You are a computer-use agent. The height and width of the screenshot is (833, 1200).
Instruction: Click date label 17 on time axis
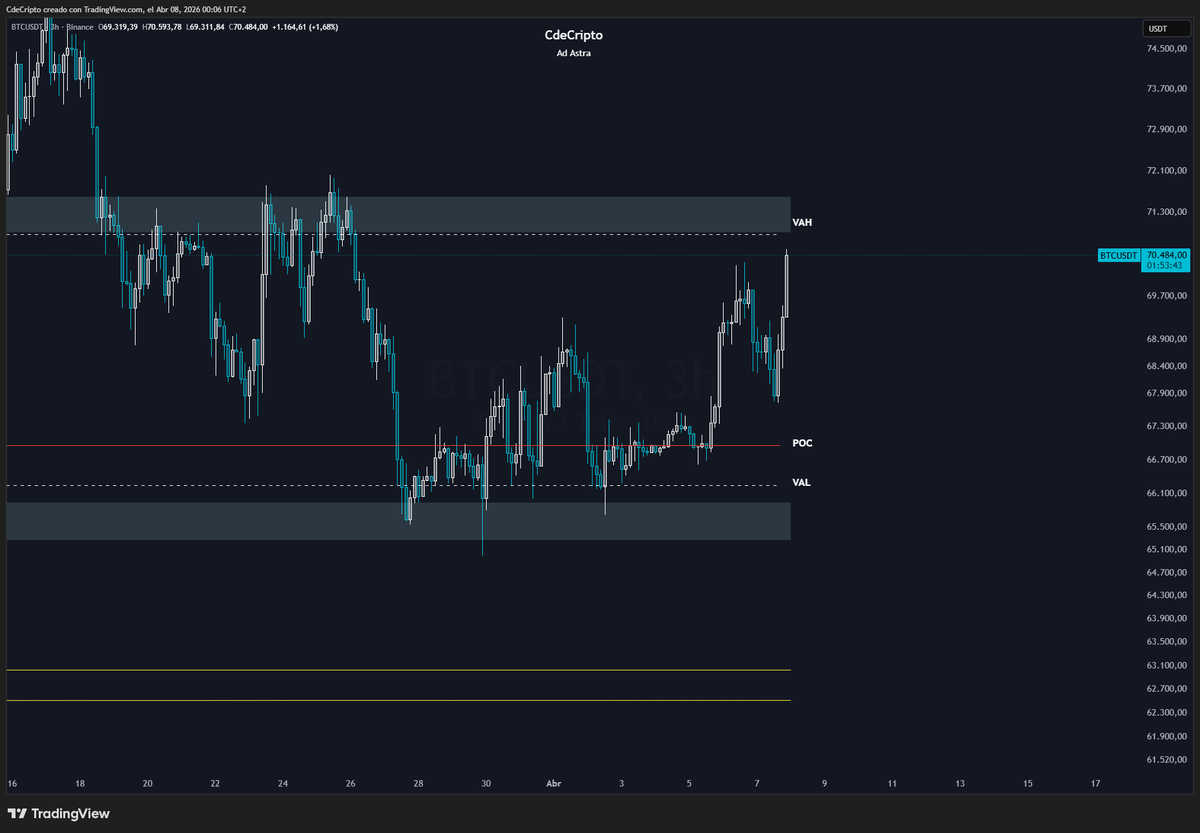tap(1096, 785)
